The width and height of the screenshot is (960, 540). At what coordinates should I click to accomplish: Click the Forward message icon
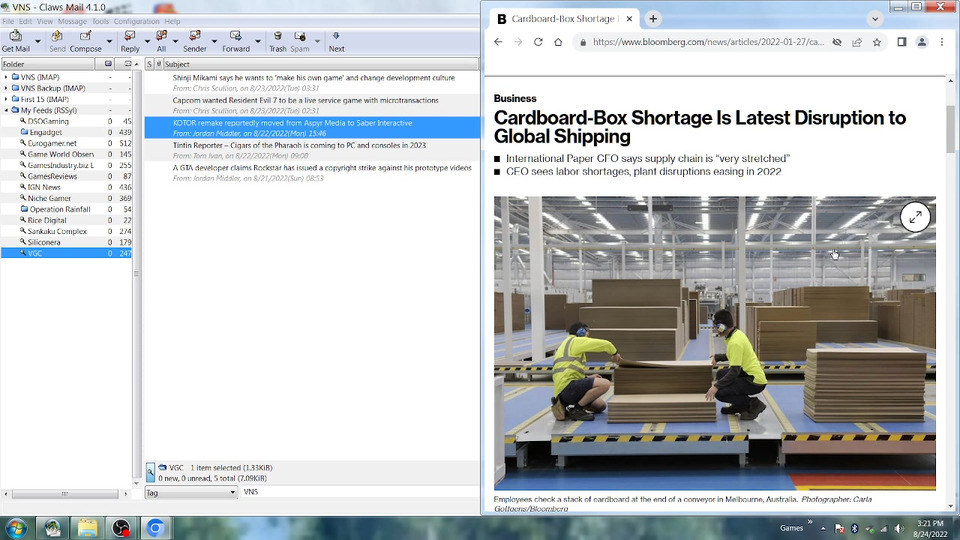(x=236, y=41)
